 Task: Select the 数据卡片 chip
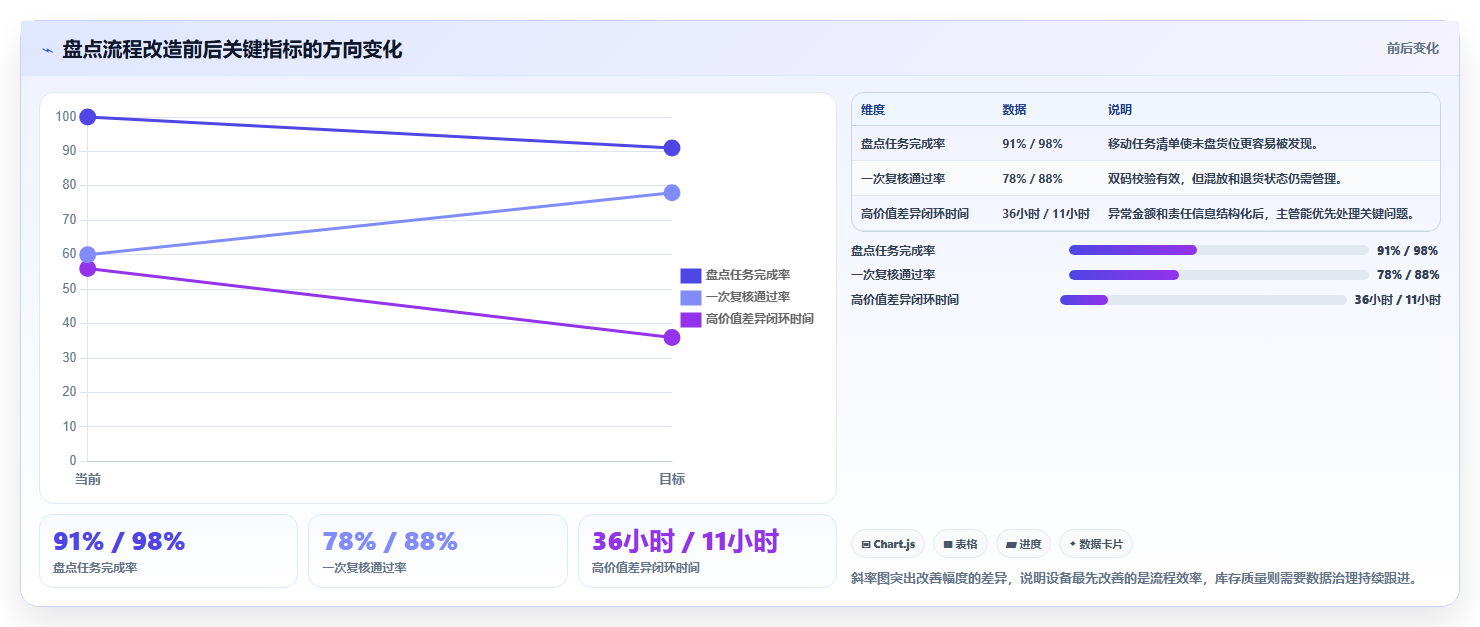tap(1096, 544)
